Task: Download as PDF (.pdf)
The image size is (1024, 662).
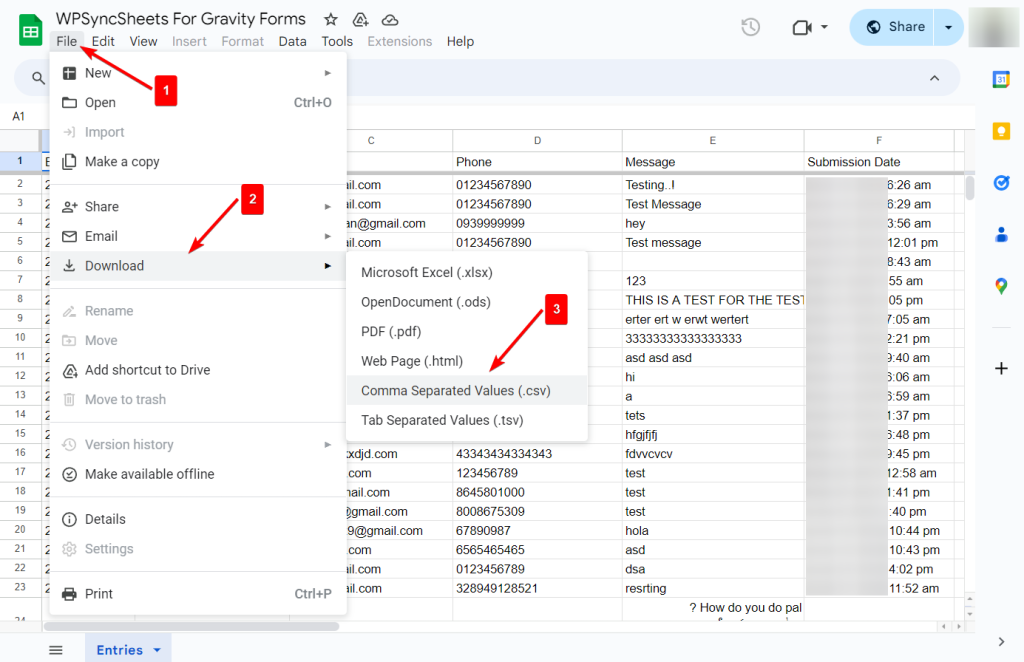Action: (467, 332)
